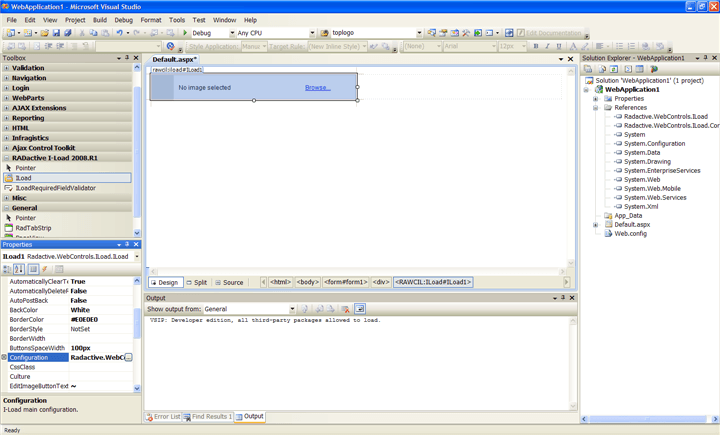The width and height of the screenshot is (720, 435).
Task: Select Web.config in Solution Explorer
Action: (x=630, y=233)
